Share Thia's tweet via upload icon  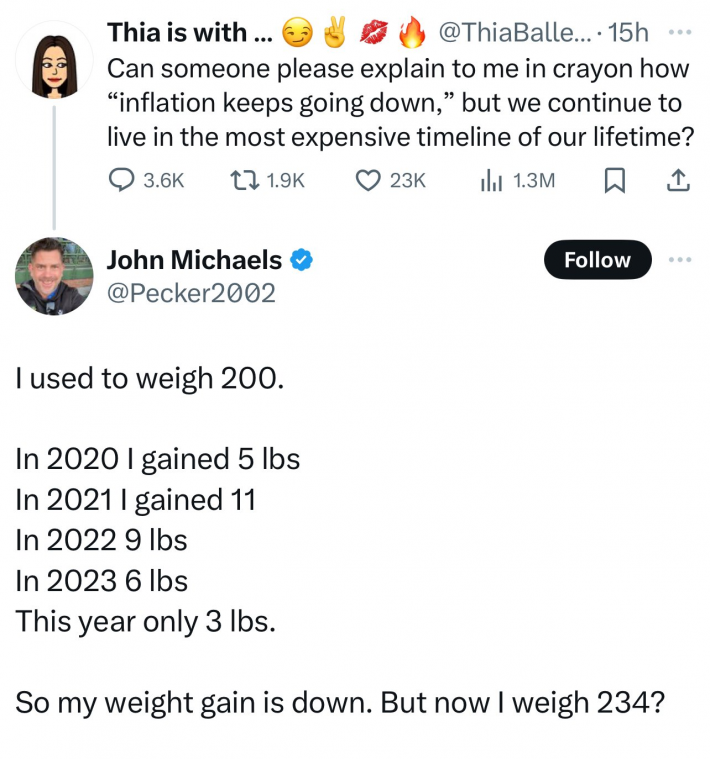click(x=677, y=180)
